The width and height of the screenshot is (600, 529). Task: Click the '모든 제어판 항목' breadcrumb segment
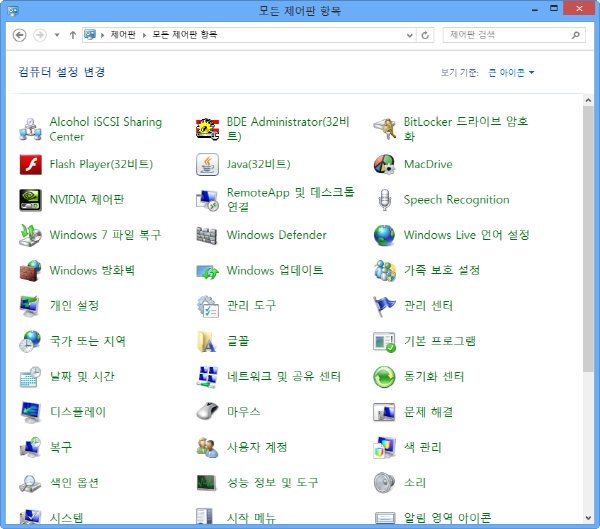(185, 35)
